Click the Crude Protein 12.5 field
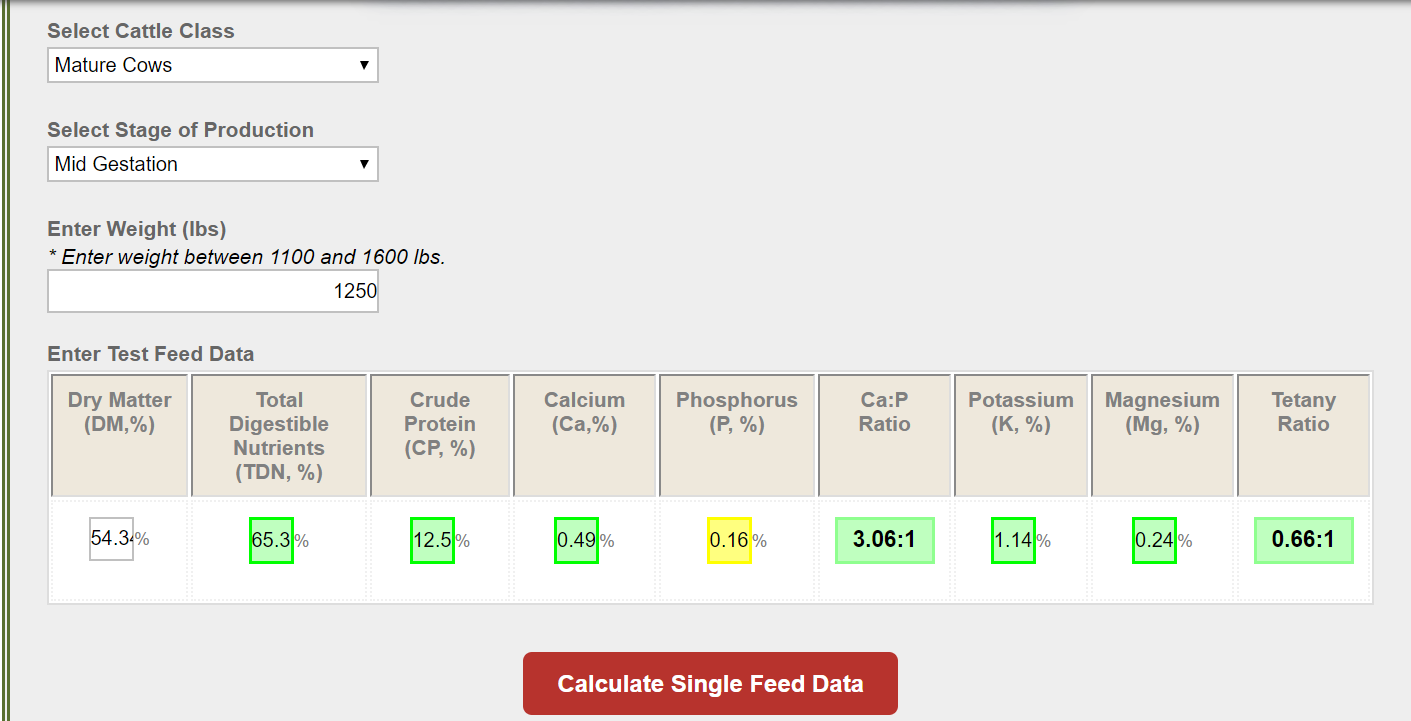This screenshot has width=1411, height=721. point(432,540)
